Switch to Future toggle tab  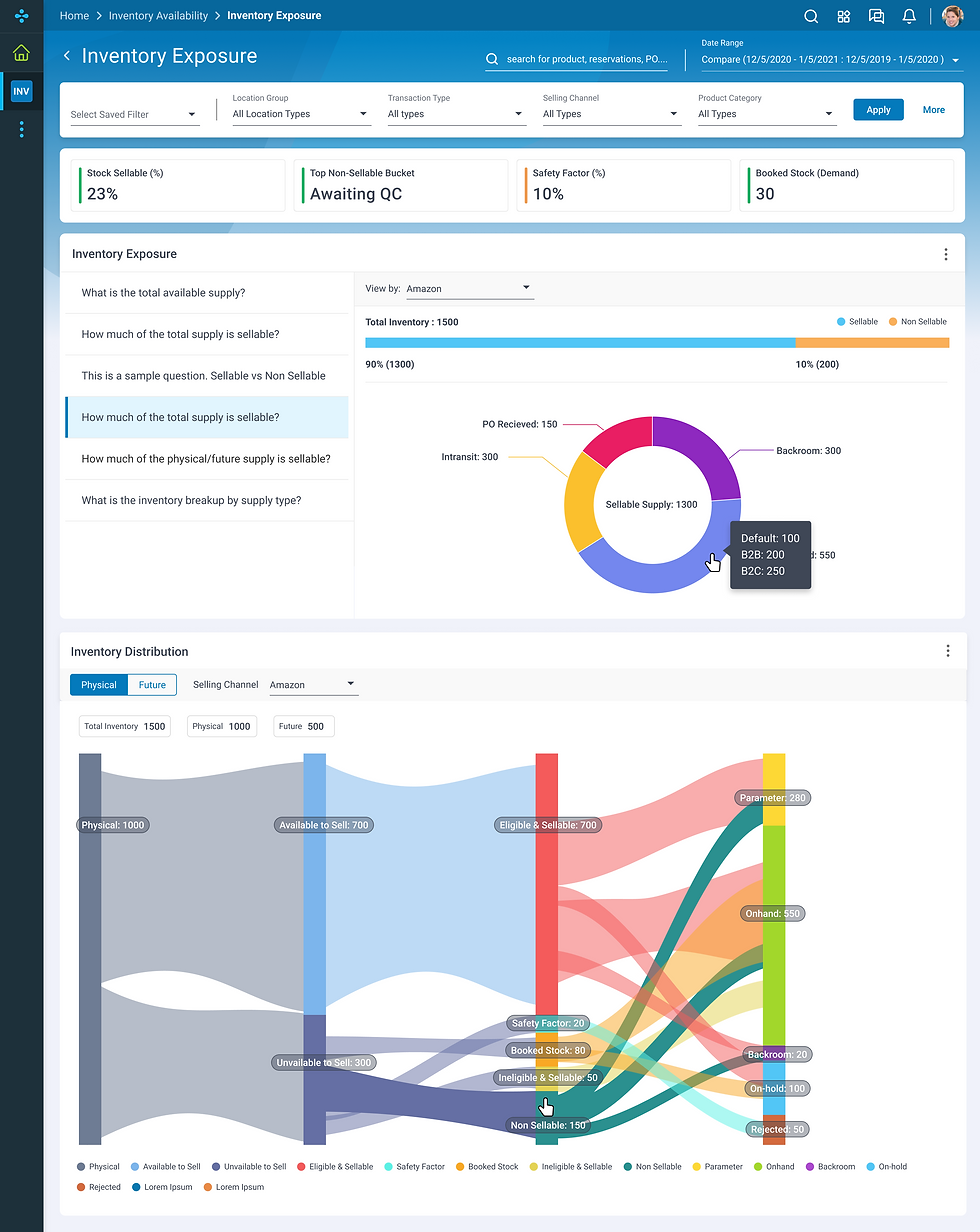coord(152,685)
